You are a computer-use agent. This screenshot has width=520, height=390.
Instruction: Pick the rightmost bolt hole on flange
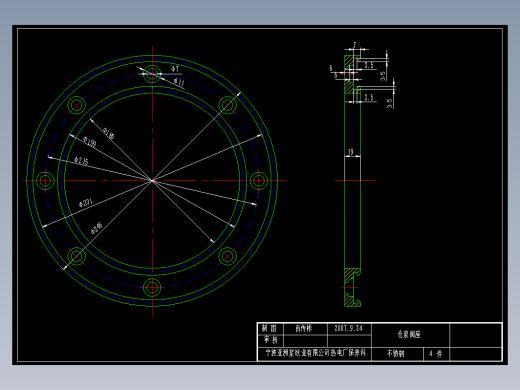coord(259,181)
